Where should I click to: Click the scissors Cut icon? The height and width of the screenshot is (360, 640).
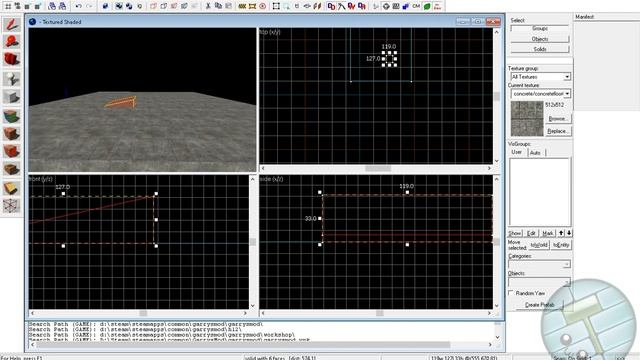click(208, 6)
